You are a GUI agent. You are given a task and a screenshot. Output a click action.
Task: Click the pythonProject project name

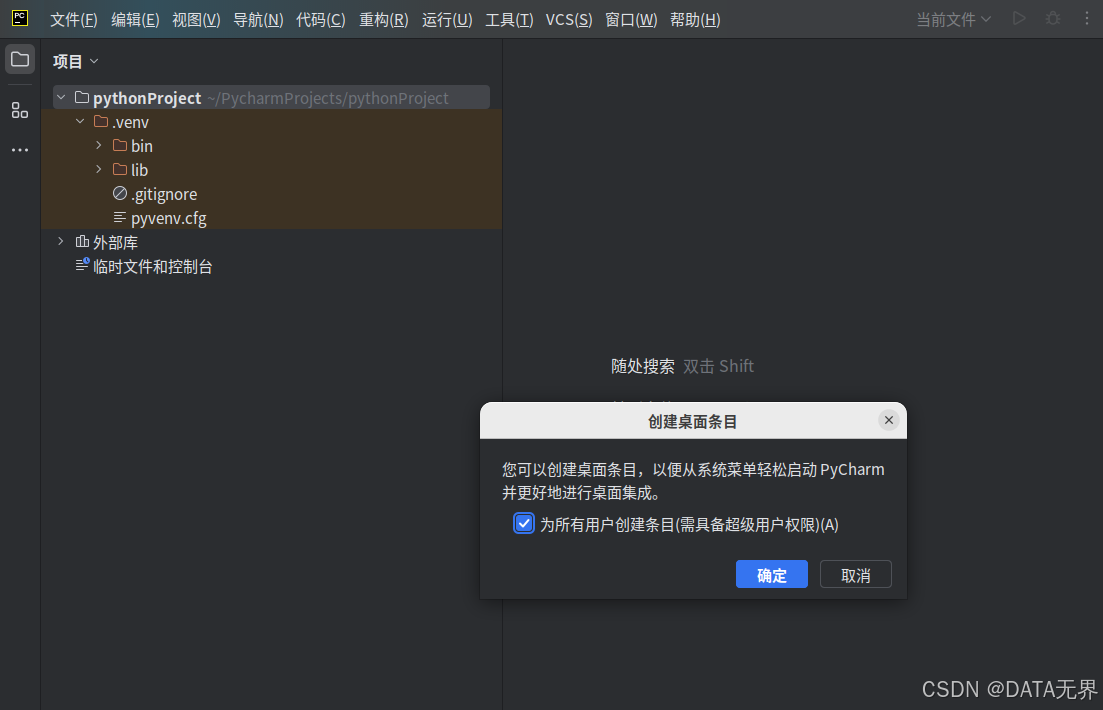coord(147,98)
